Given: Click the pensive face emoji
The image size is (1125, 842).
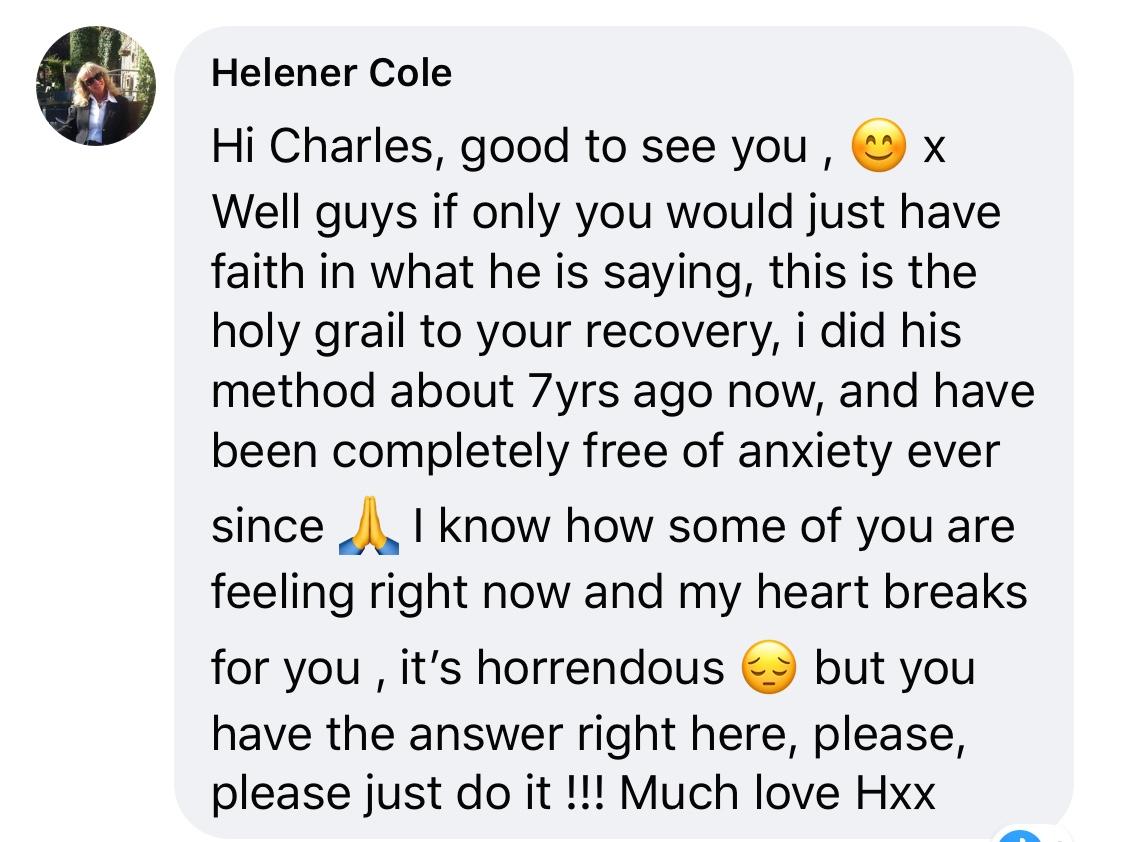Looking at the screenshot, I should click(769, 669).
